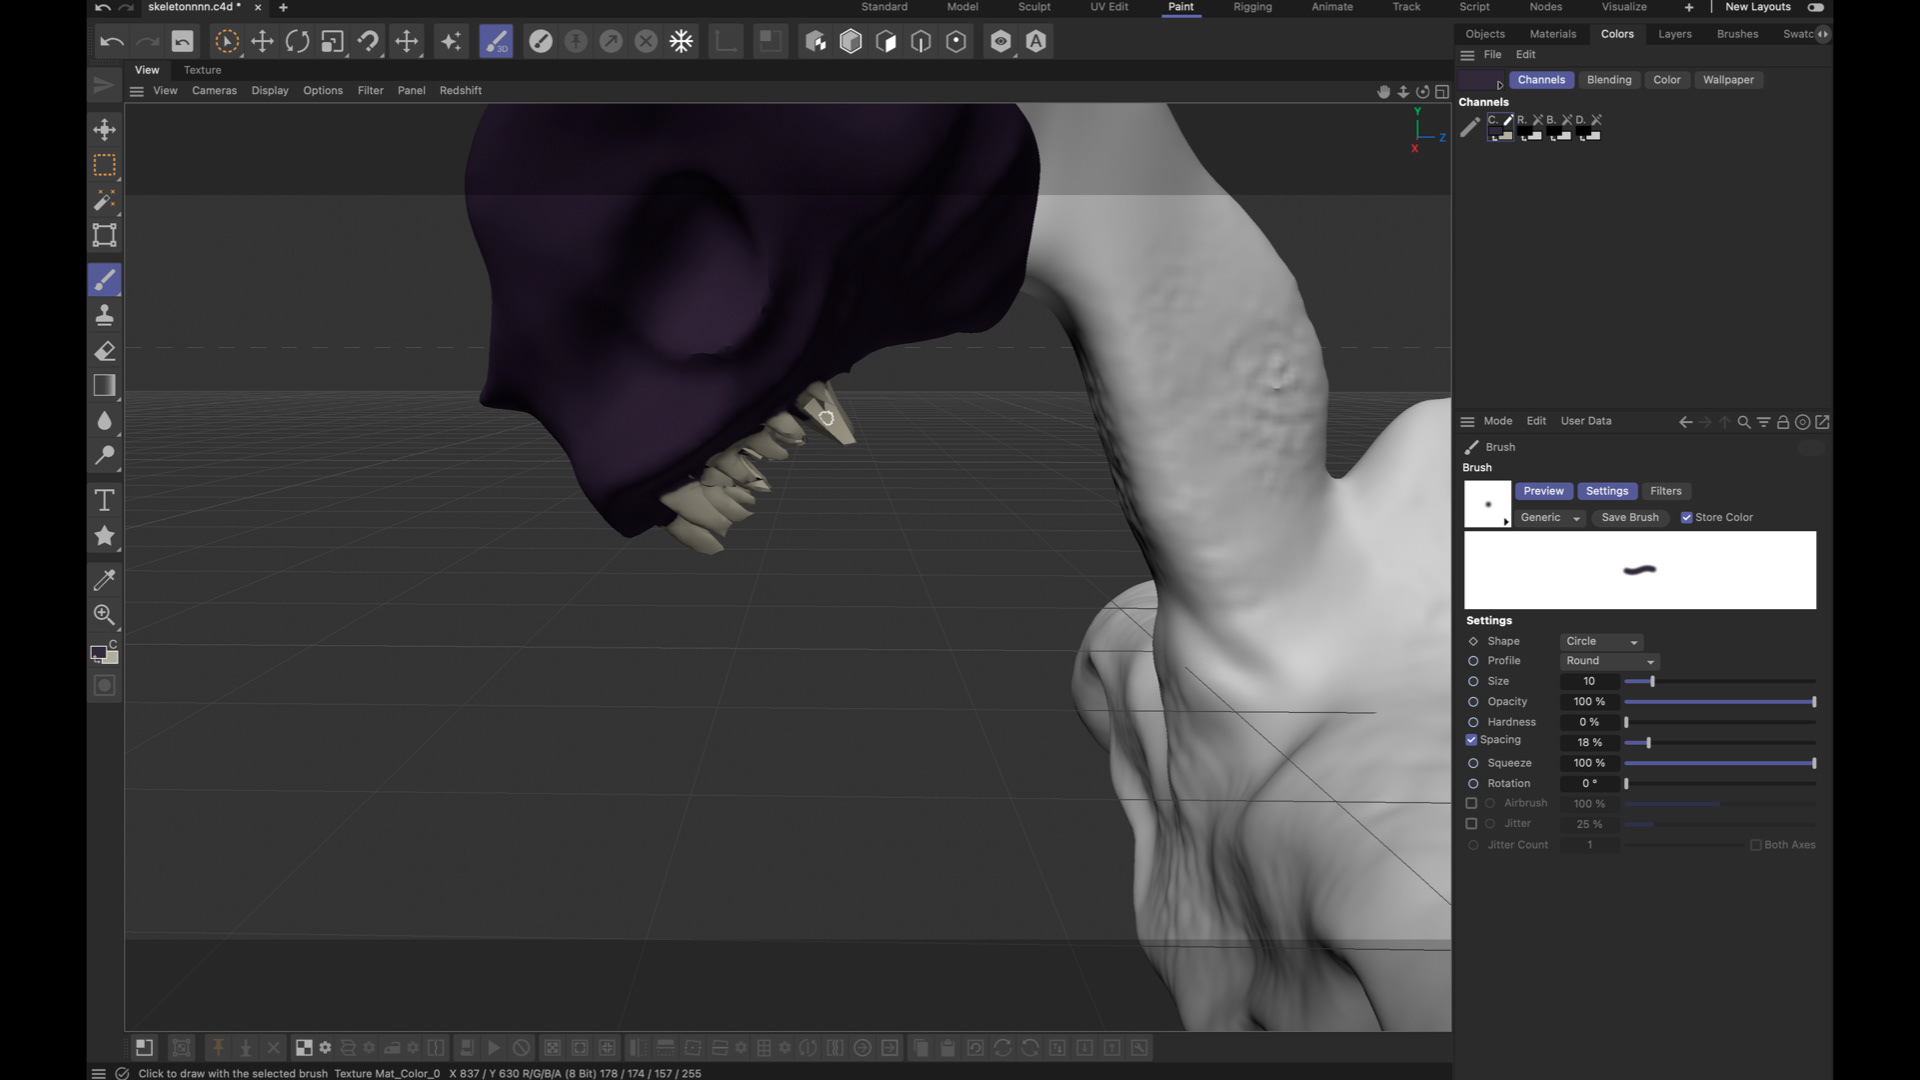Choose the Magic Wand tool
Image resolution: width=1920 pixels, height=1080 pixels.
[x=104, y=200]
